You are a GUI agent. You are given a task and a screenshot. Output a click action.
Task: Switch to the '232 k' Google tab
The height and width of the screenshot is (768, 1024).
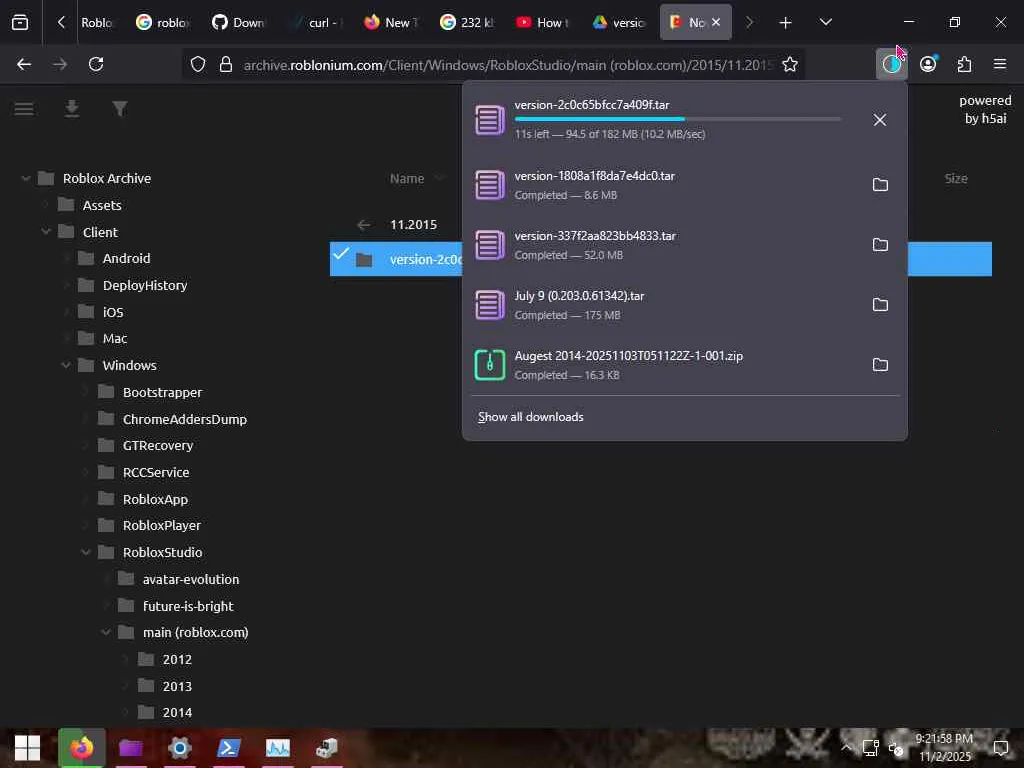pyautogui.click(x=468, y=22)
